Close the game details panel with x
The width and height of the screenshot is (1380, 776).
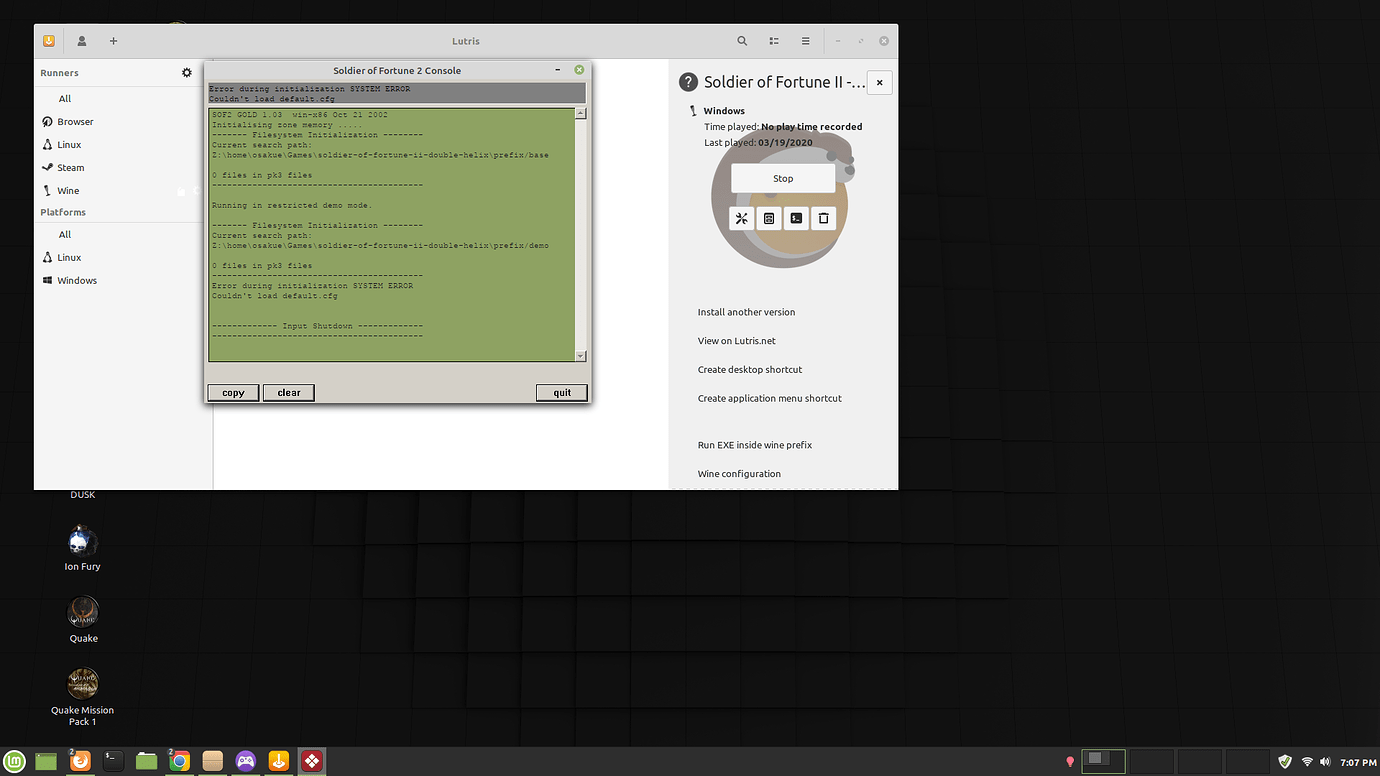tap(879, 83)
